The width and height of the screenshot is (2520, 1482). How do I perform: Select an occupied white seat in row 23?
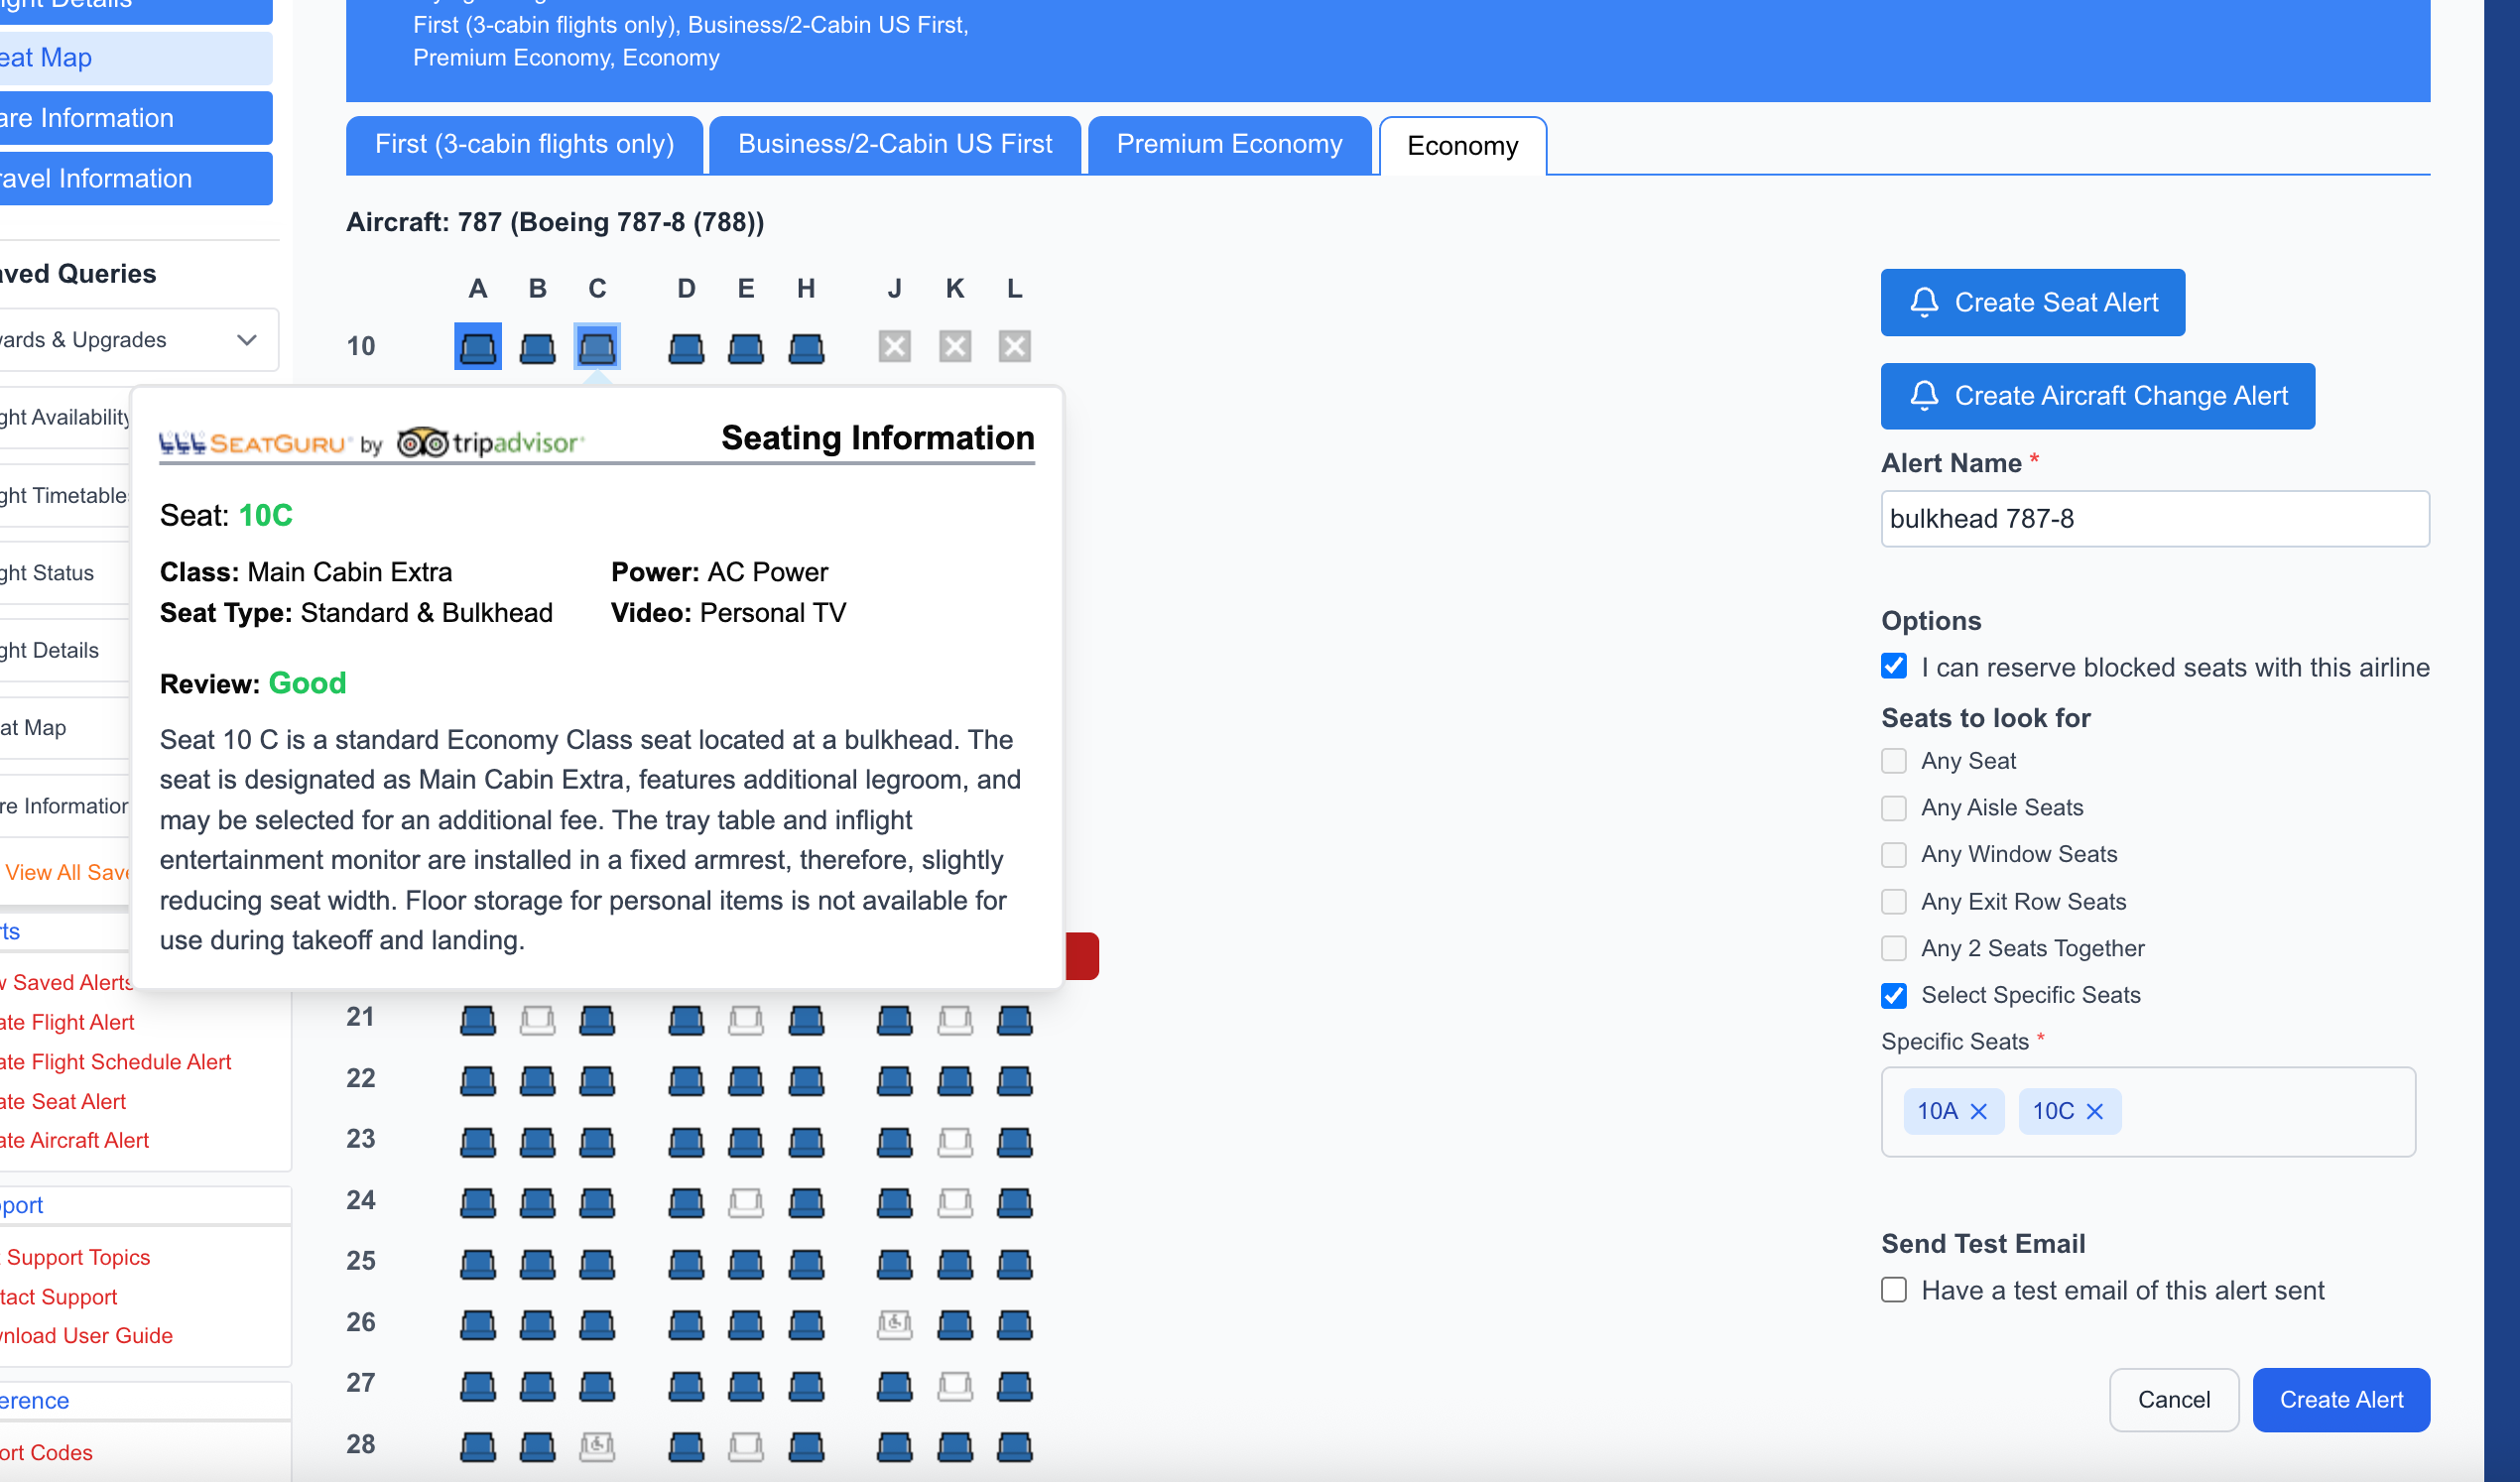click(x=955, y=1141)
